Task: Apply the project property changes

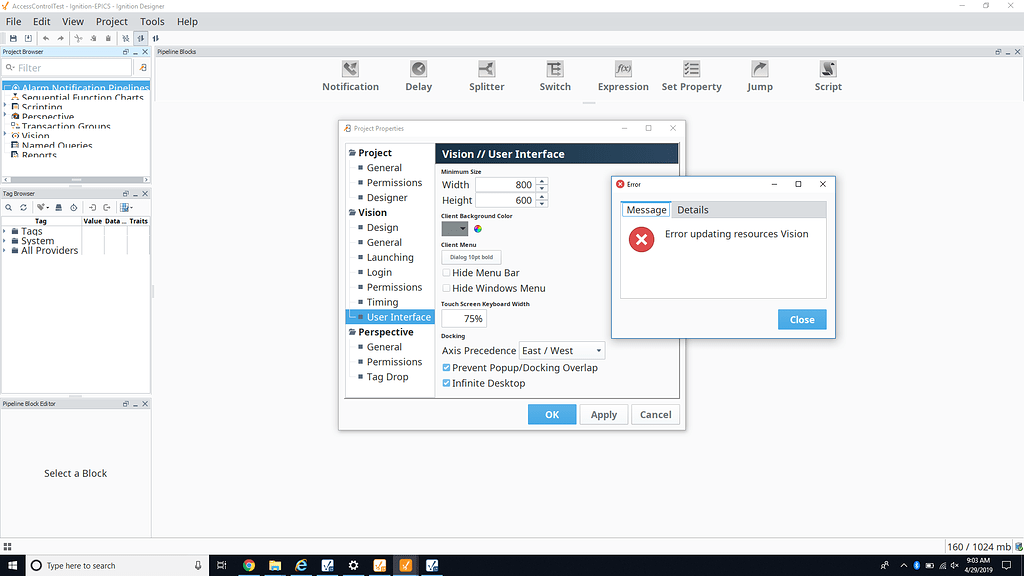Action: click(x=603, y=414)
